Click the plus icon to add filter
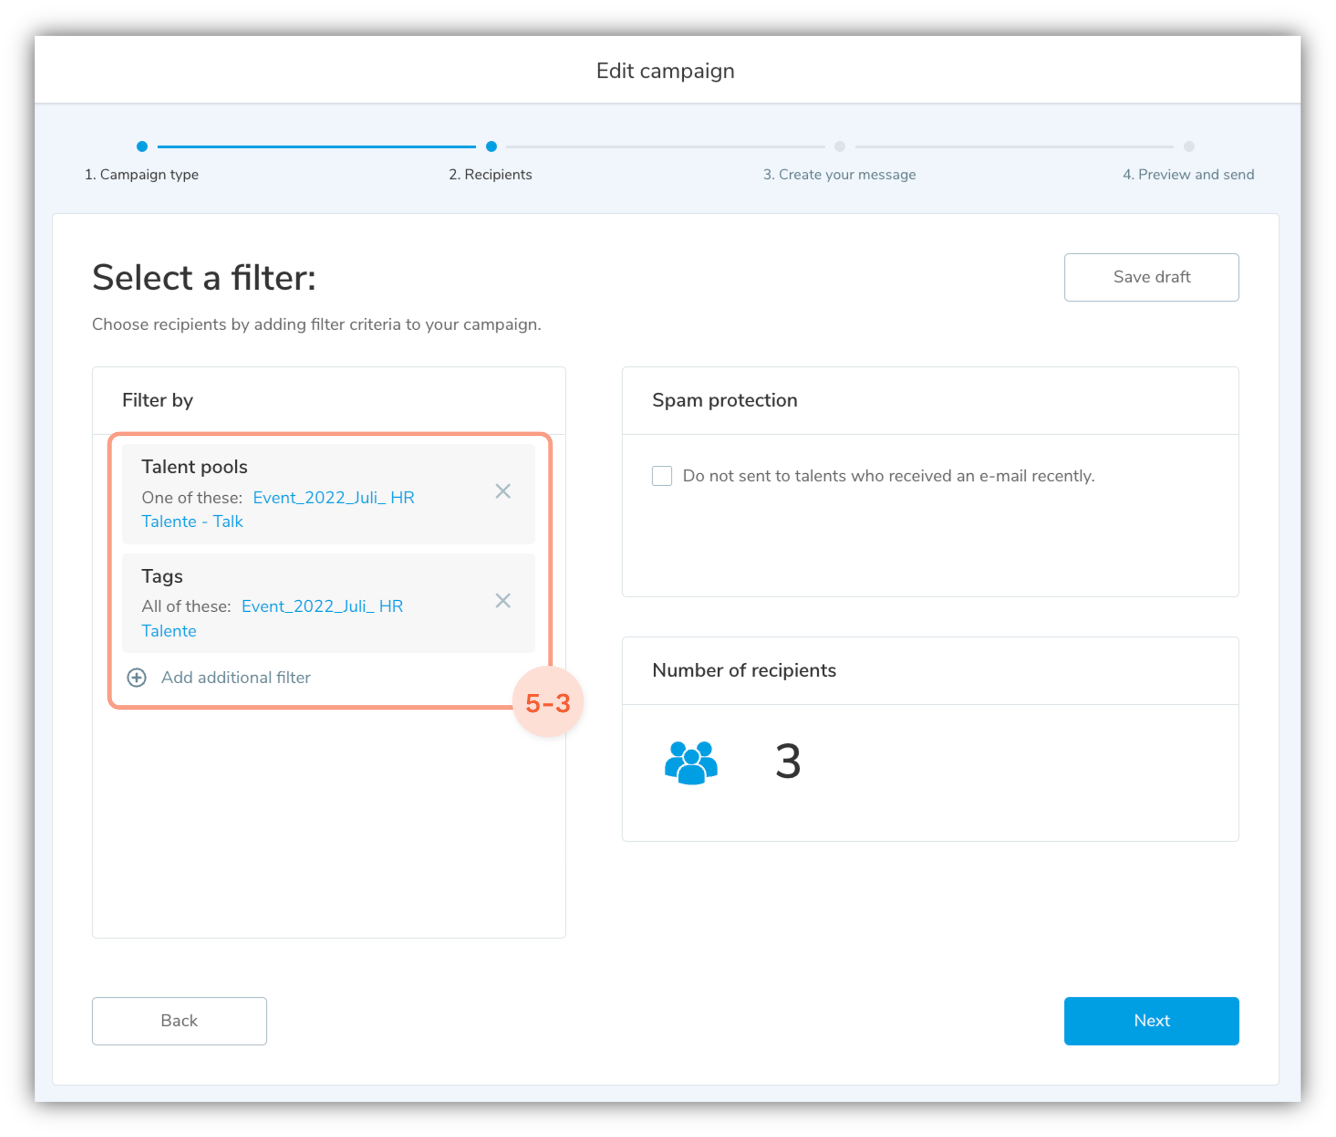Viewport: 1336px width, 1137px height. pyautogui.click(x=137, y=678)
